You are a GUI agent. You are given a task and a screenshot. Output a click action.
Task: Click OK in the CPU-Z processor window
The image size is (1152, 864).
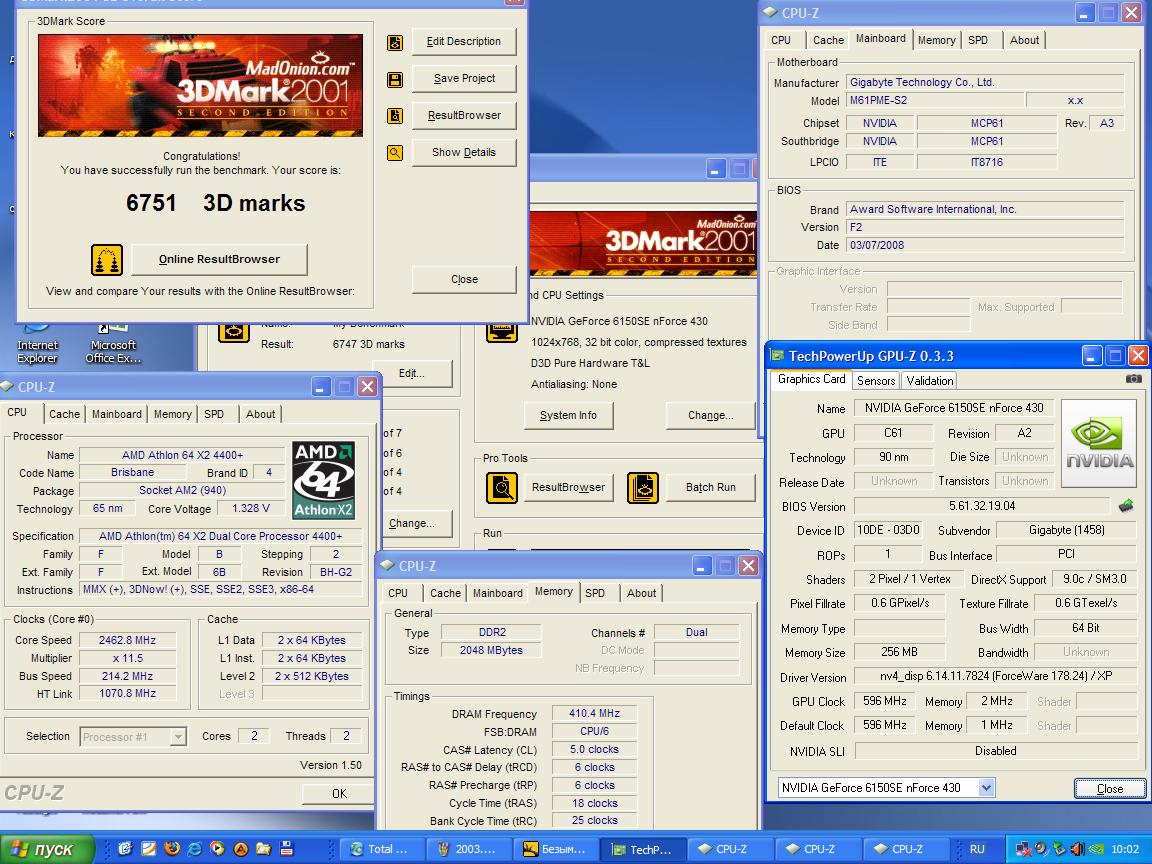click(x=339, y=793)
